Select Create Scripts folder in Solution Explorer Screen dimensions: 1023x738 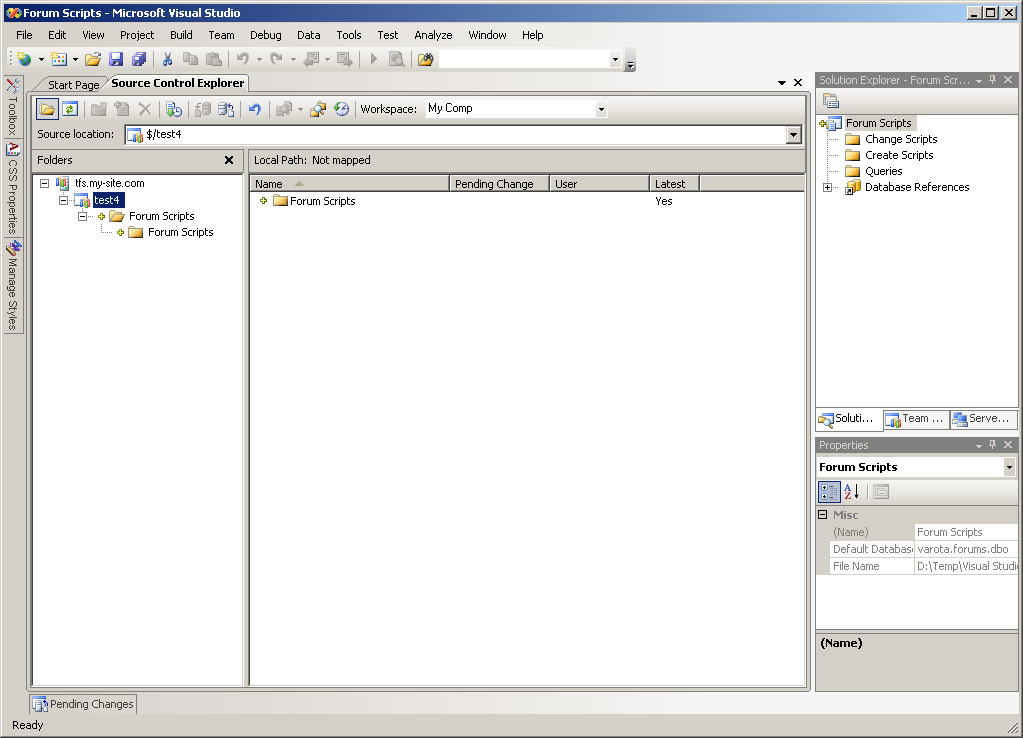point(899,155)
